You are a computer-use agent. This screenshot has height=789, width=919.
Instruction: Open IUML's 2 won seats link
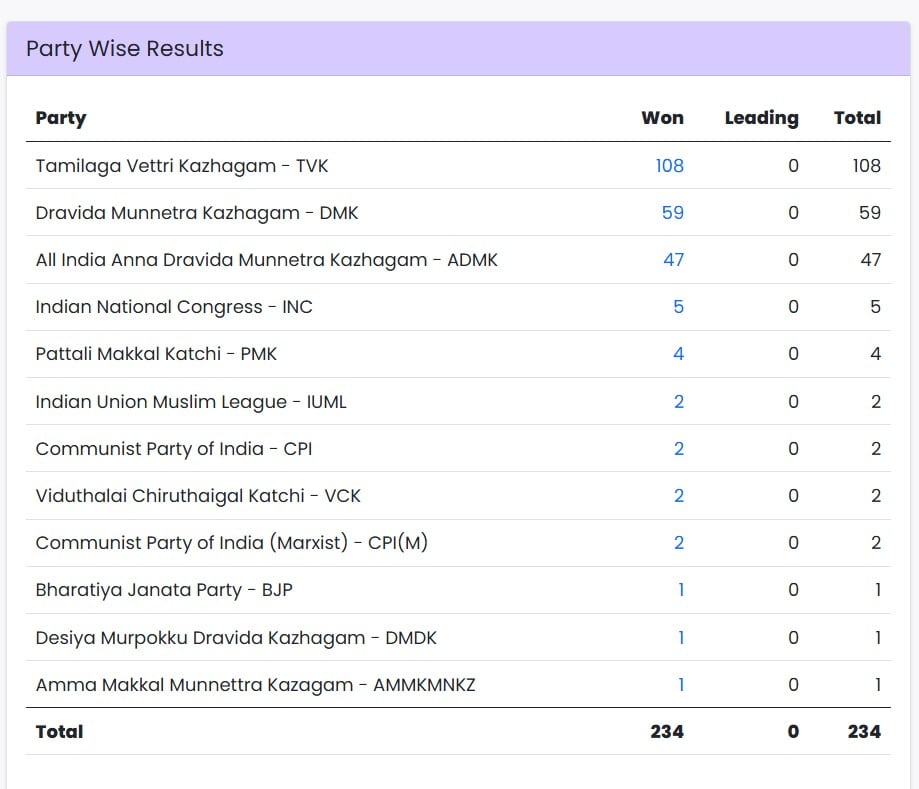point(679,402)
